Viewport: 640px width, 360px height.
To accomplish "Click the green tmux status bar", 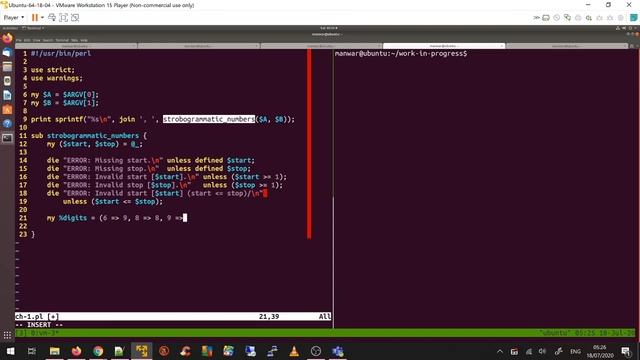I will click(x=325, y=333).
